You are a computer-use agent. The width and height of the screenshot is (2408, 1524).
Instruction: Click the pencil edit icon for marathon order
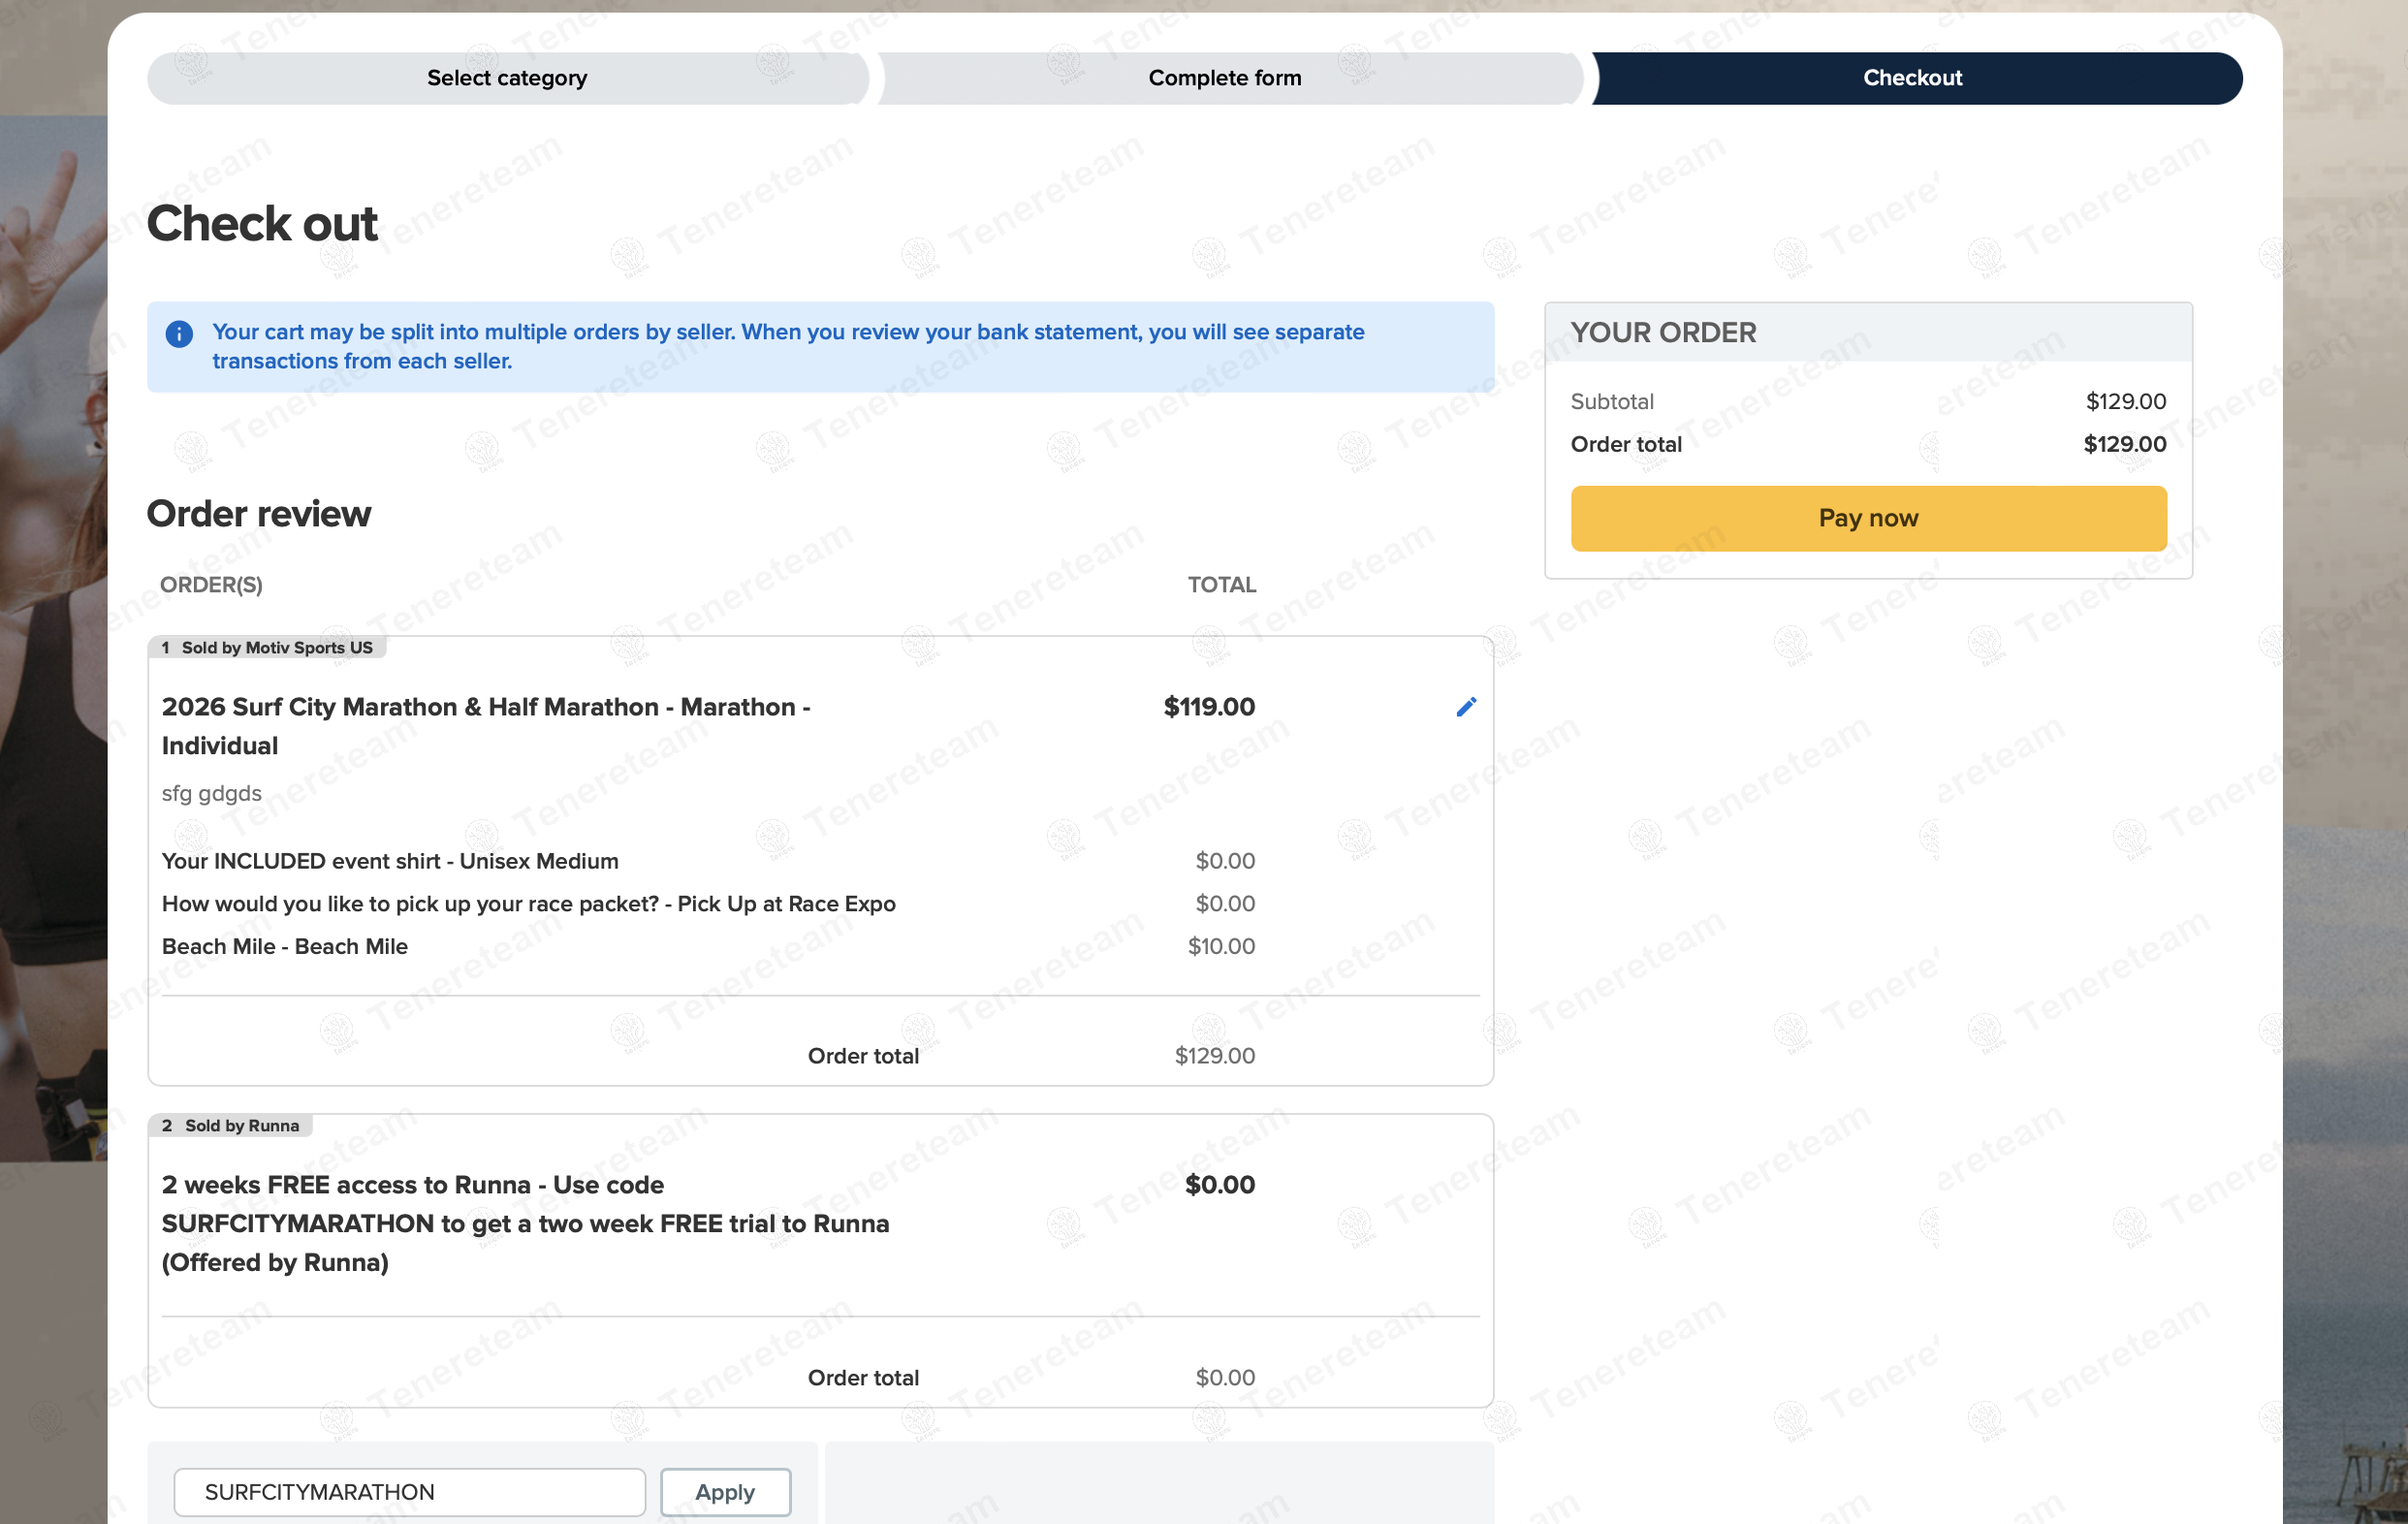[1465, 707]
